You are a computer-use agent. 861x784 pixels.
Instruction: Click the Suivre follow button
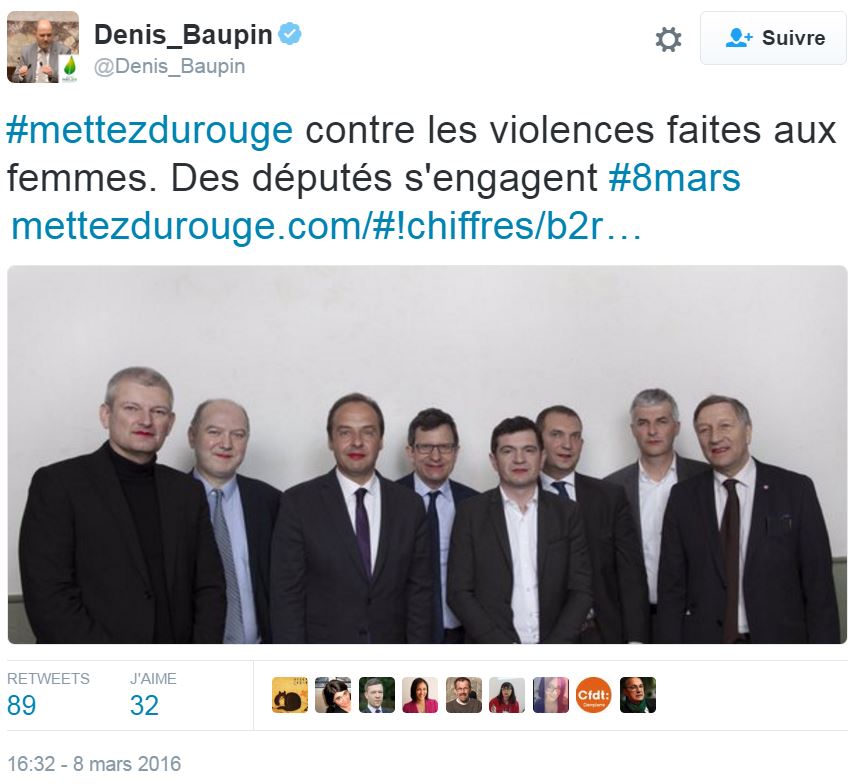(773, 38)
